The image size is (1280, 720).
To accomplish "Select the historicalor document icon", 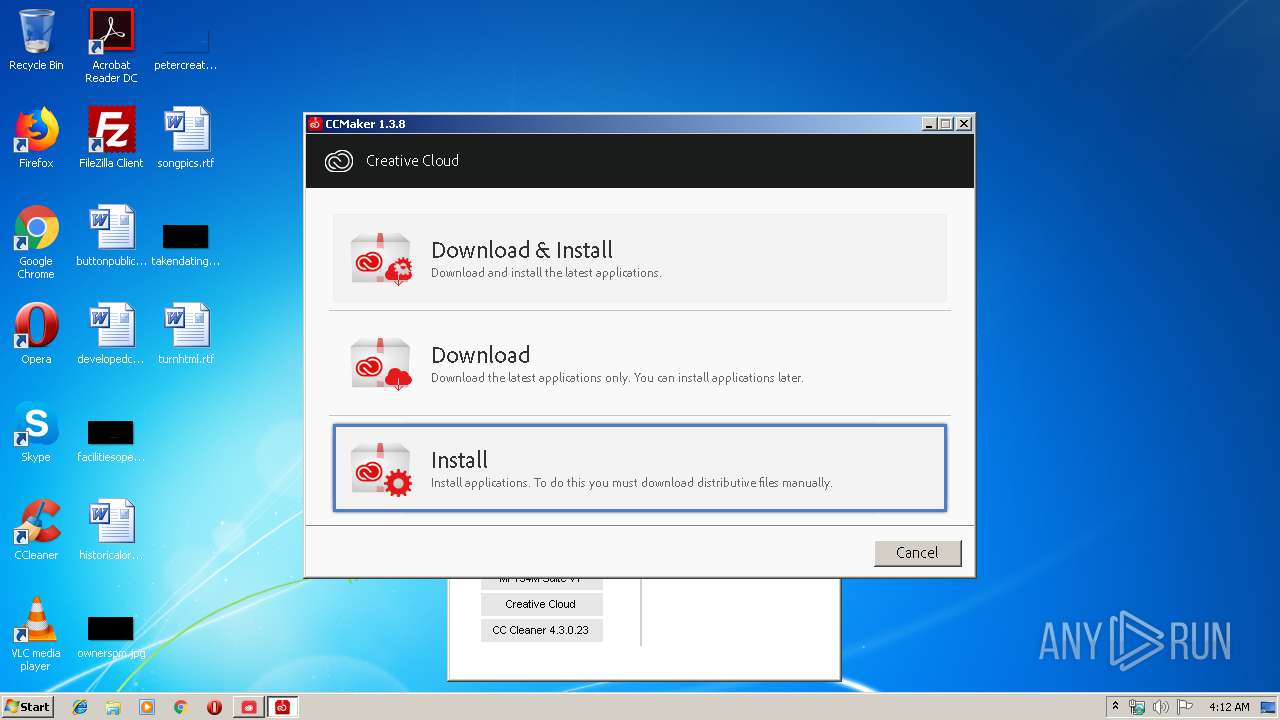I will [111, 530].
